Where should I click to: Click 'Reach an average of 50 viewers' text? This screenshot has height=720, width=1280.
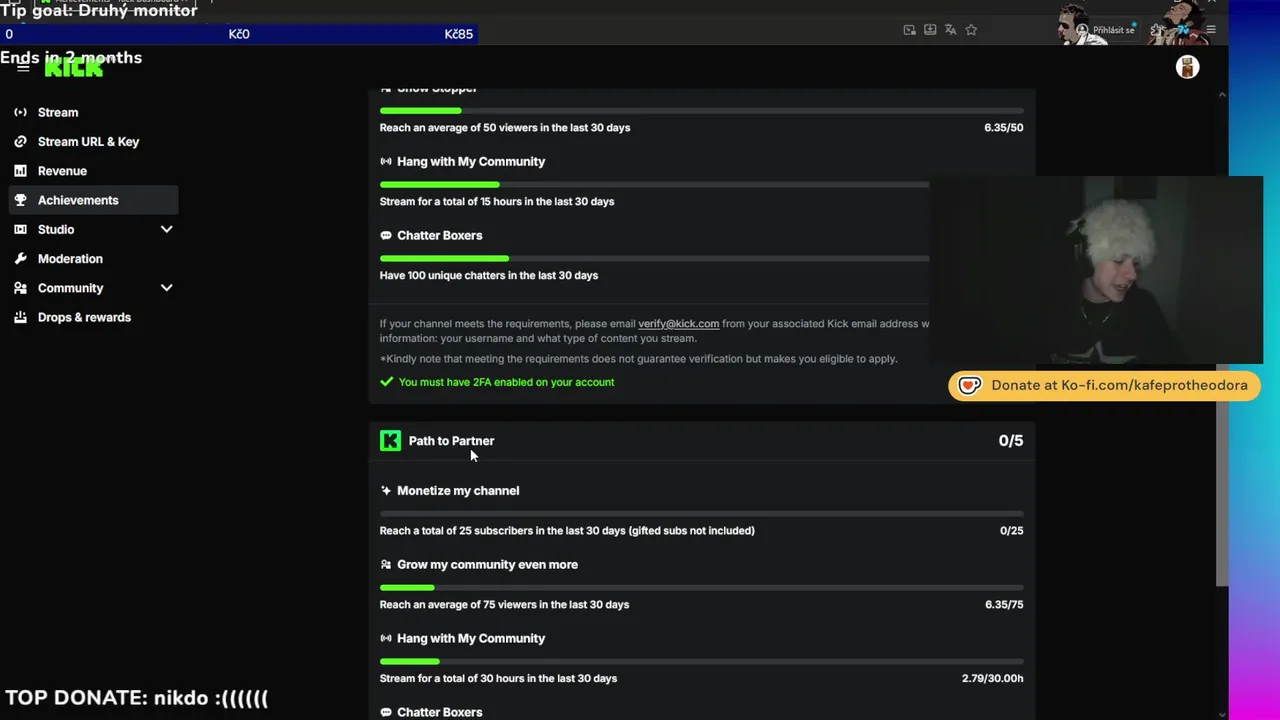(x=505, y=128)
